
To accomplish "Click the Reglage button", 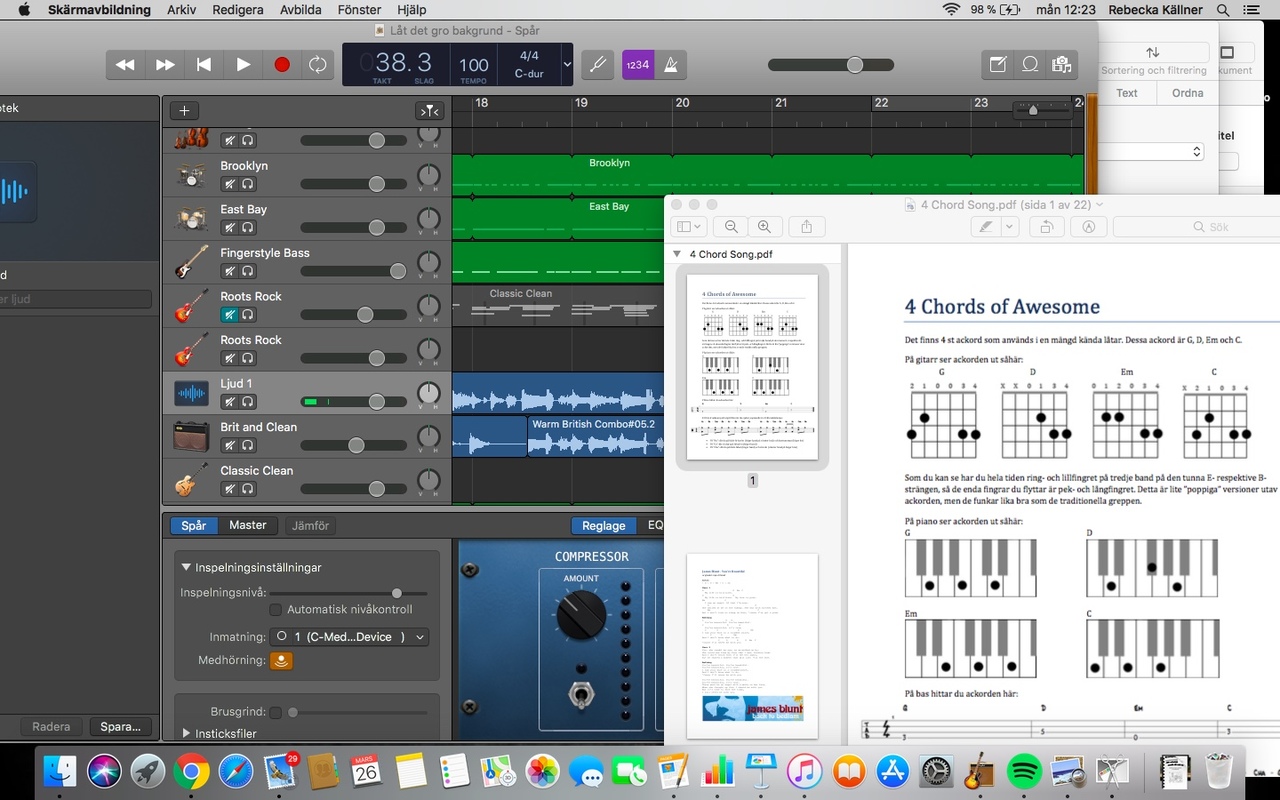I will pyautogui.click(x=604, y=525).
